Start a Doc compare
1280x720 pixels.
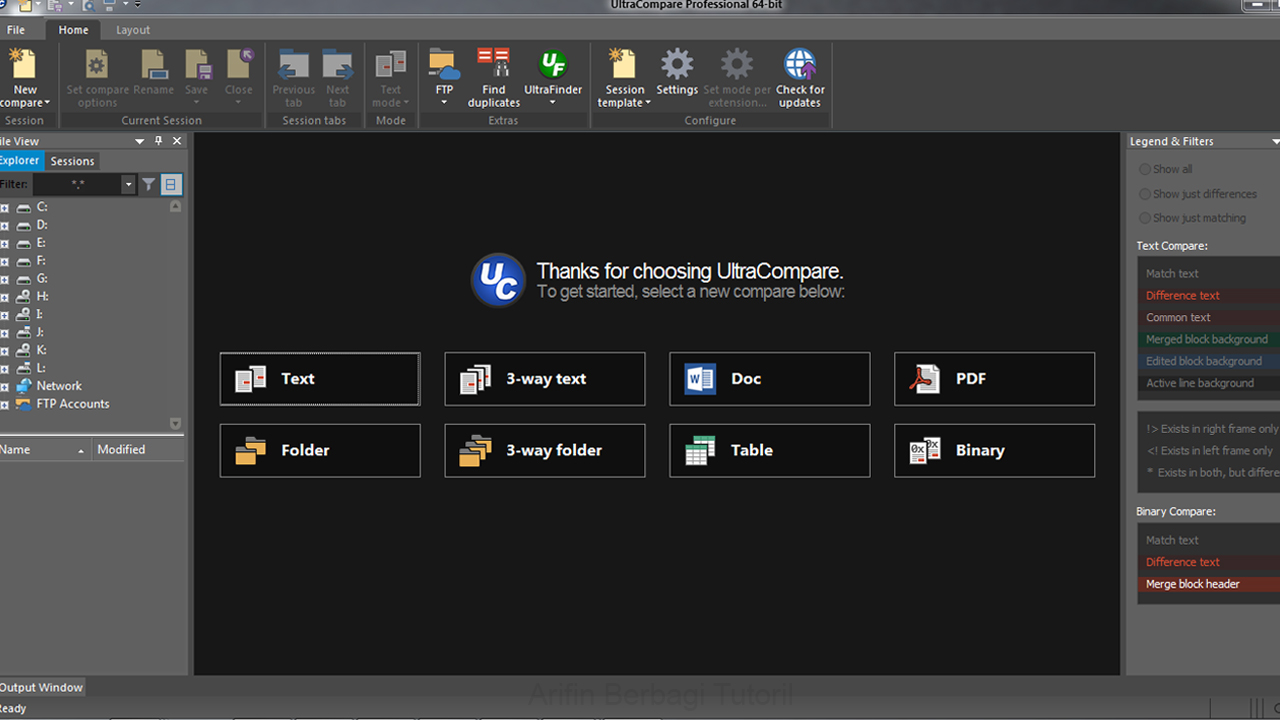770,379
